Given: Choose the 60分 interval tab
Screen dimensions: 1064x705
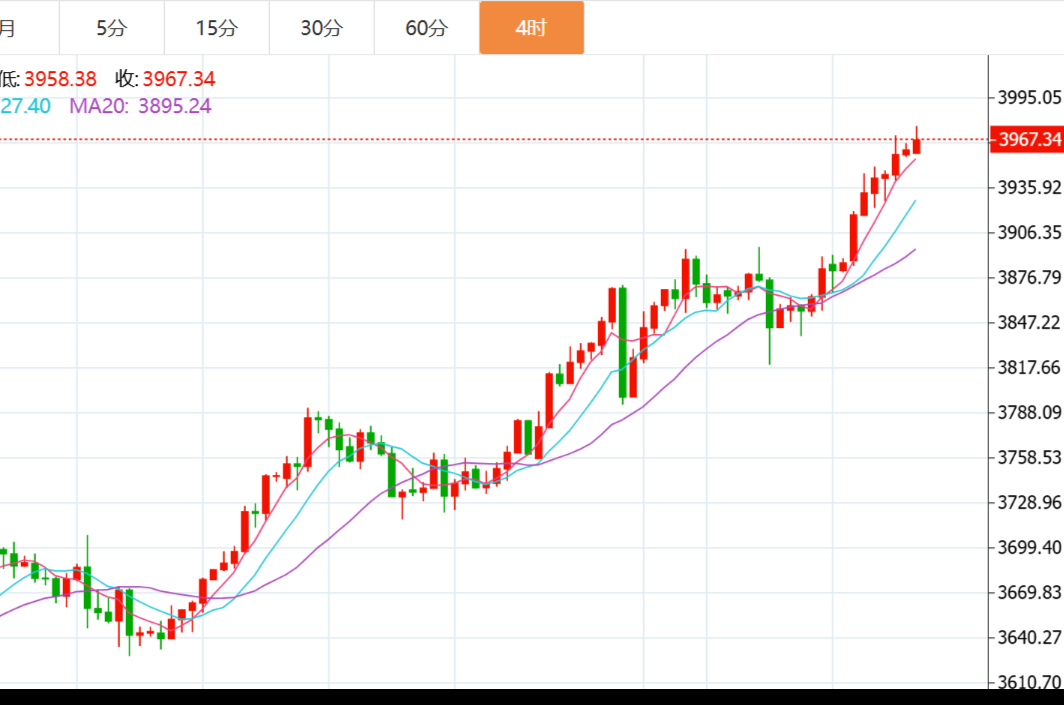Looking at the screenshot, I should [426, 28].
